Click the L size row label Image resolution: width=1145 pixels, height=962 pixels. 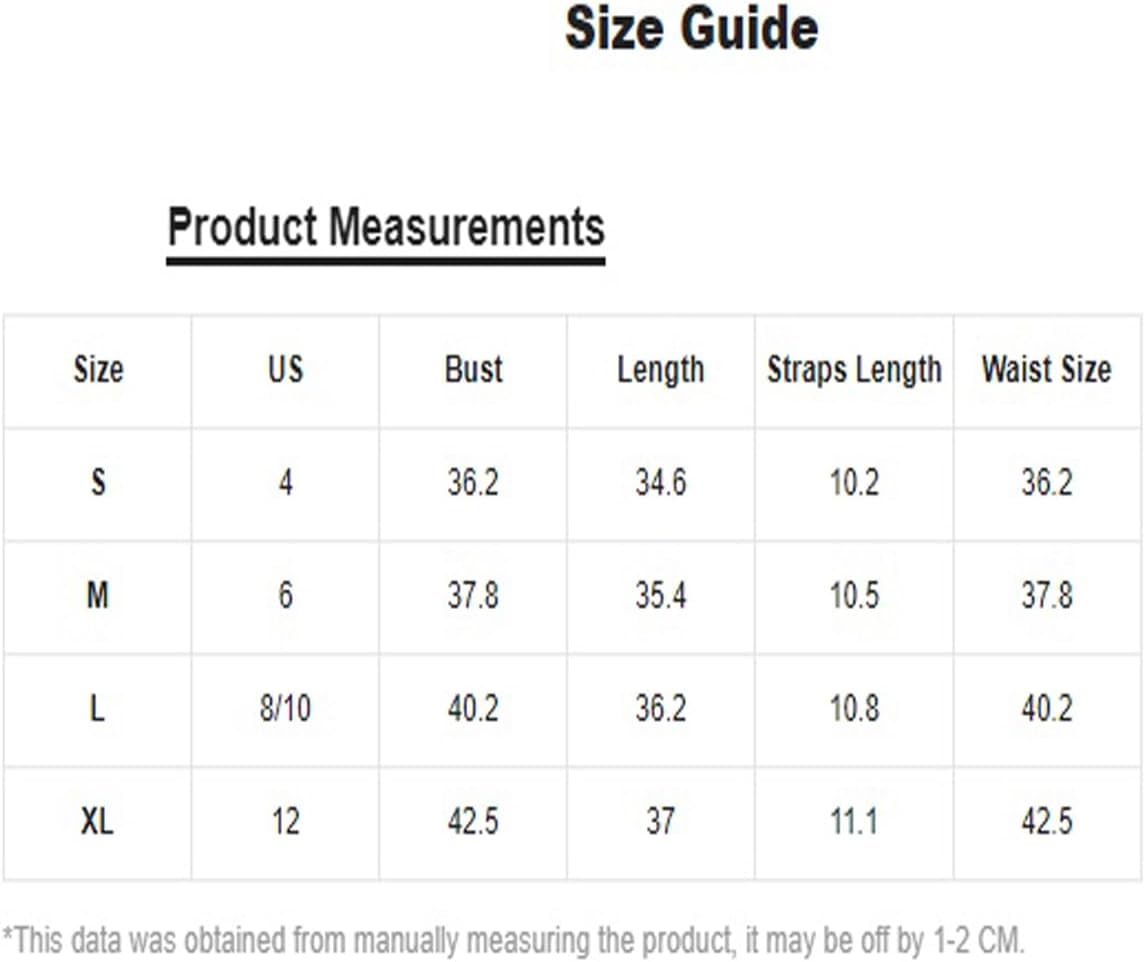coord(96,708)
